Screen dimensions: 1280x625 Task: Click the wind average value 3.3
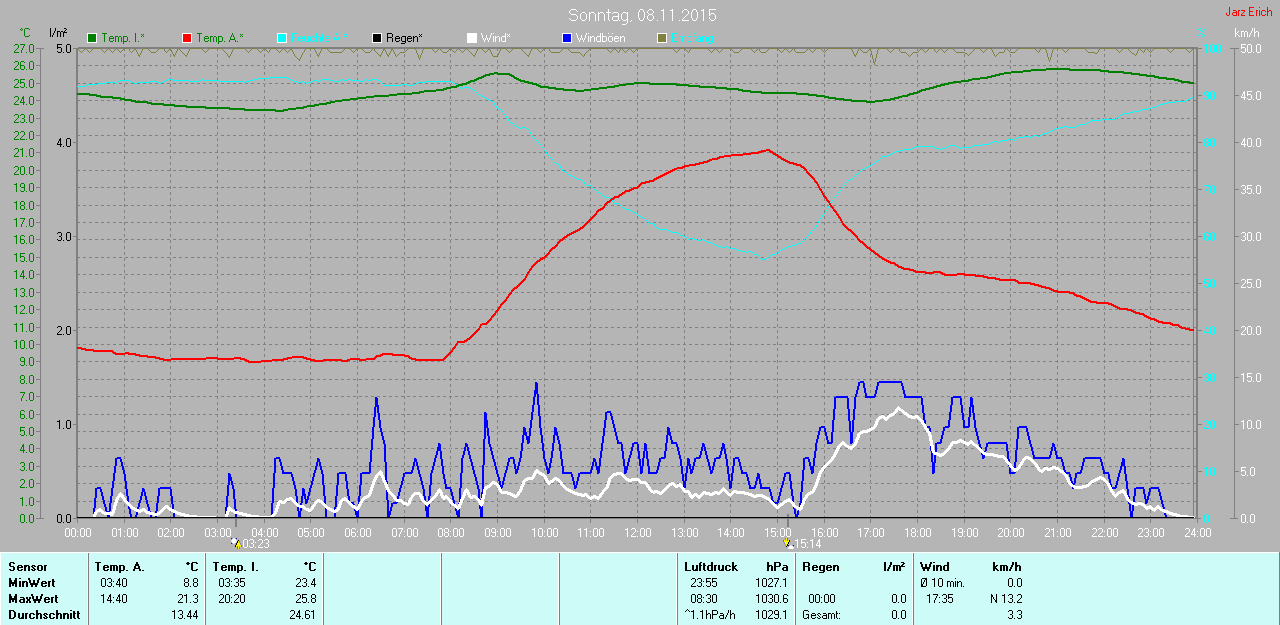(x=1014, y=615)
